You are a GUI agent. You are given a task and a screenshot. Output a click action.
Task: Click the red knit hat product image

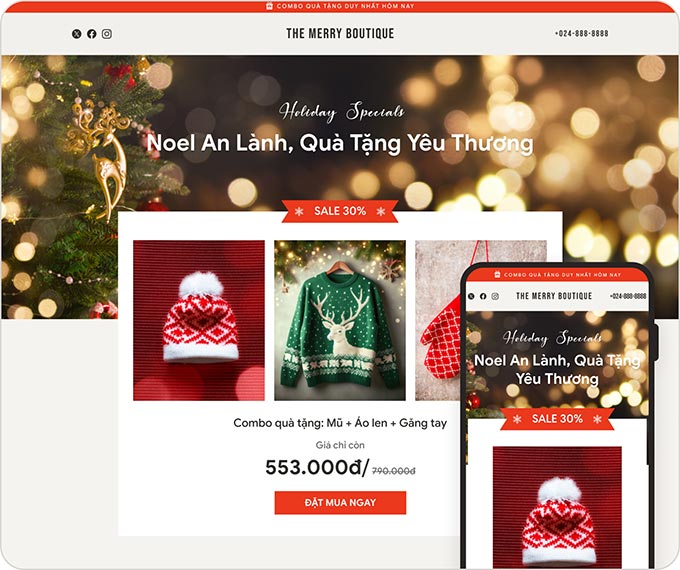click(199, 320)
